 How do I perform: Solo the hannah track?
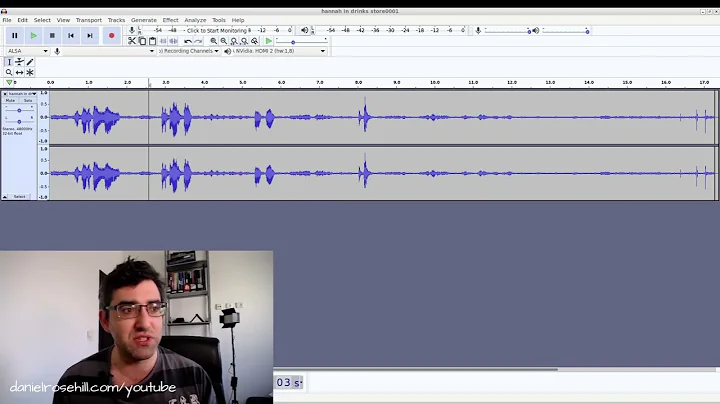coord(28,100)
